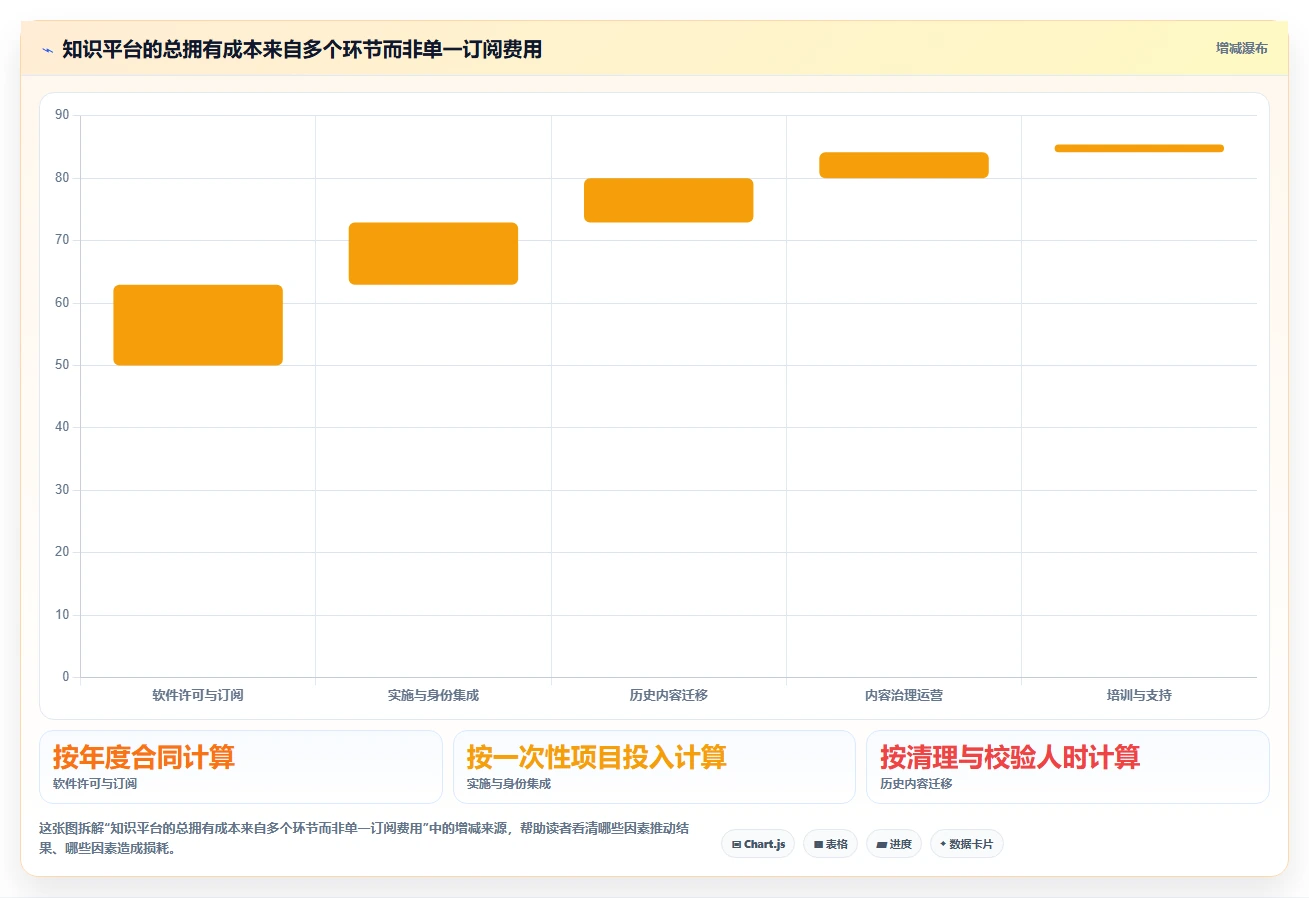Screen dimensions: 1309x898
Task: Click the 内容治理运营 x-axis label
Action: point(904,695)
